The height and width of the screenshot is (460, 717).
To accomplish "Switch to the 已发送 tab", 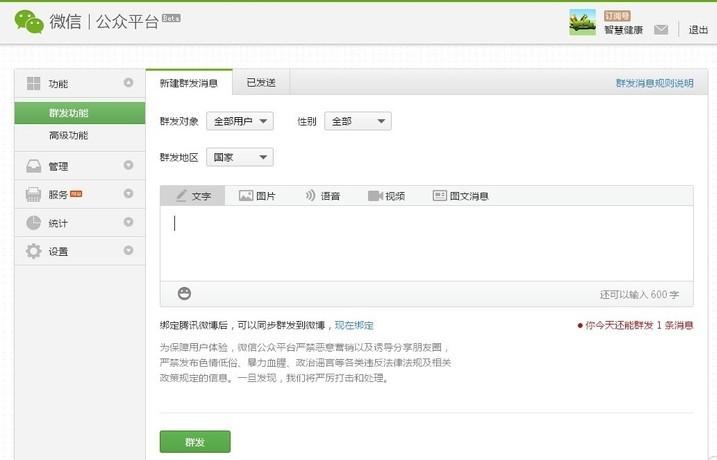I will [x=261, y=82].
